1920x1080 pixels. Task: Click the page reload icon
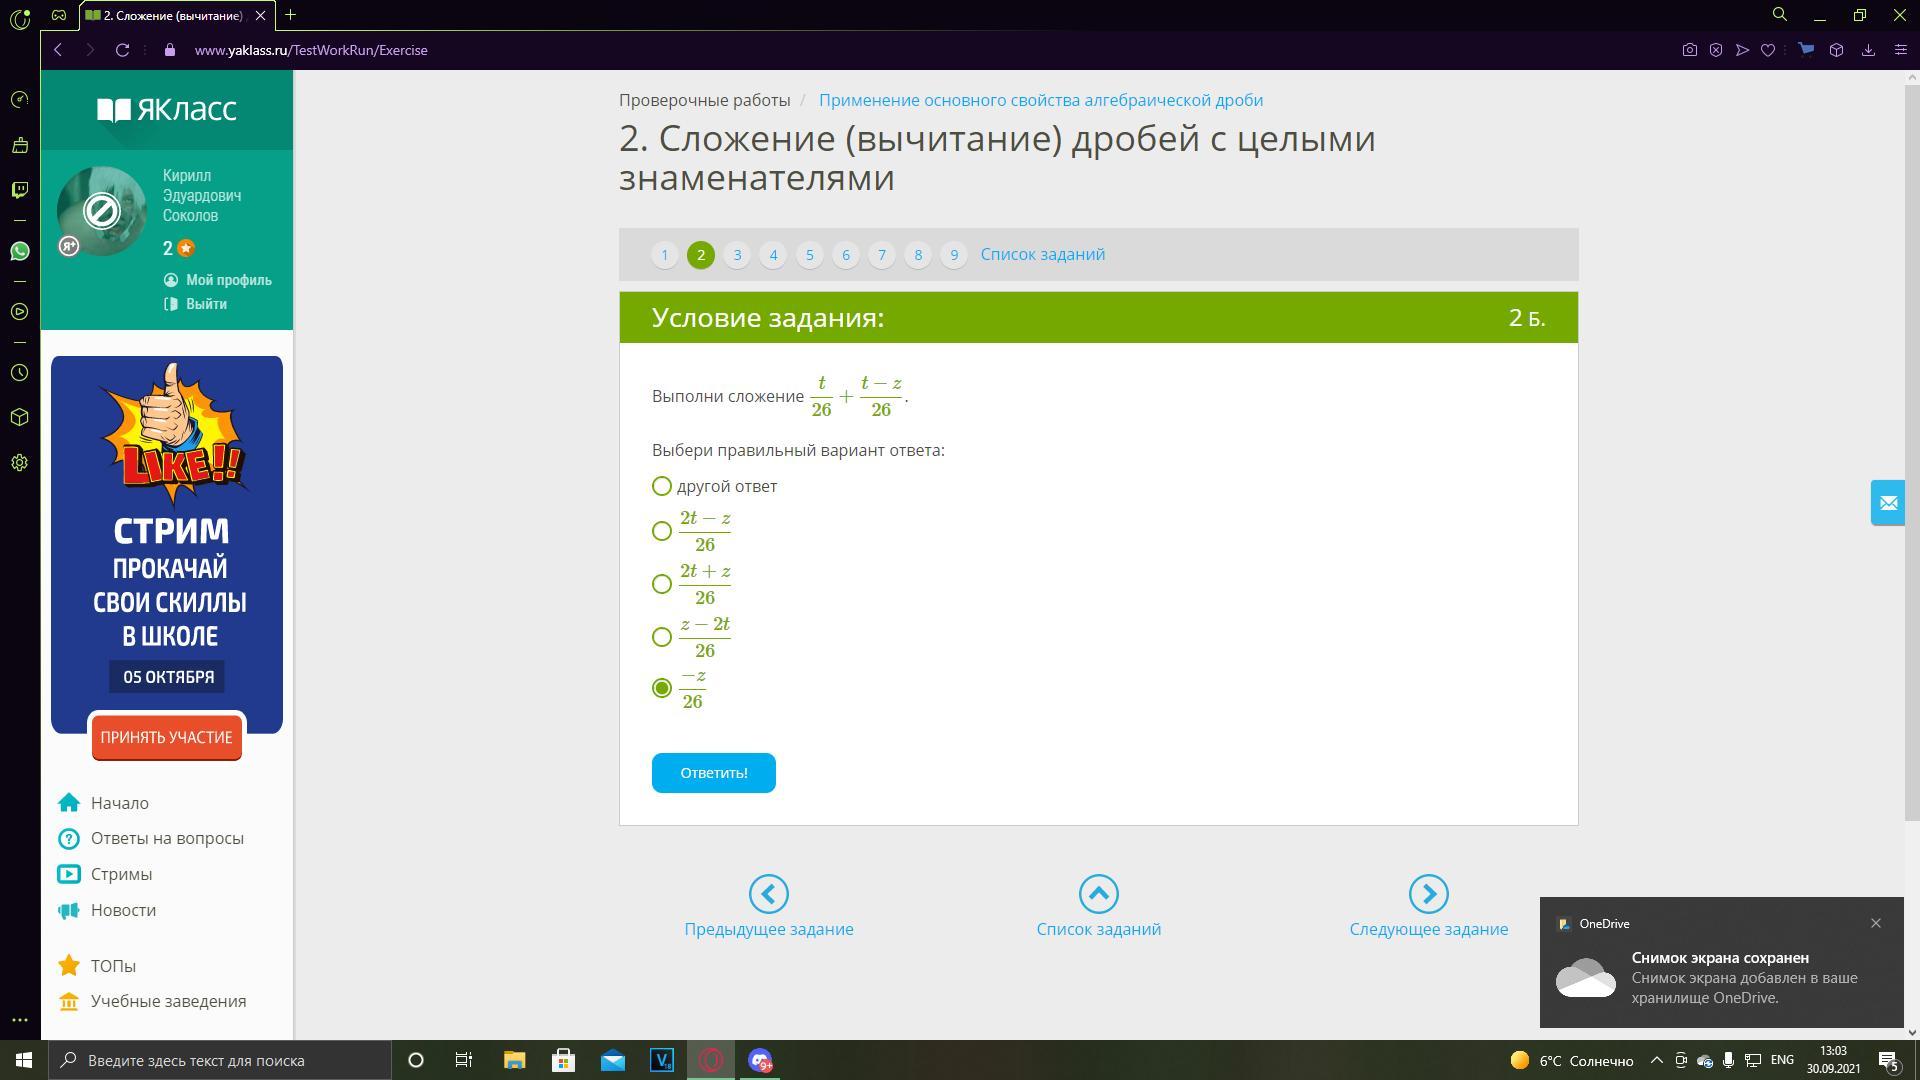[x=122, y=50]
